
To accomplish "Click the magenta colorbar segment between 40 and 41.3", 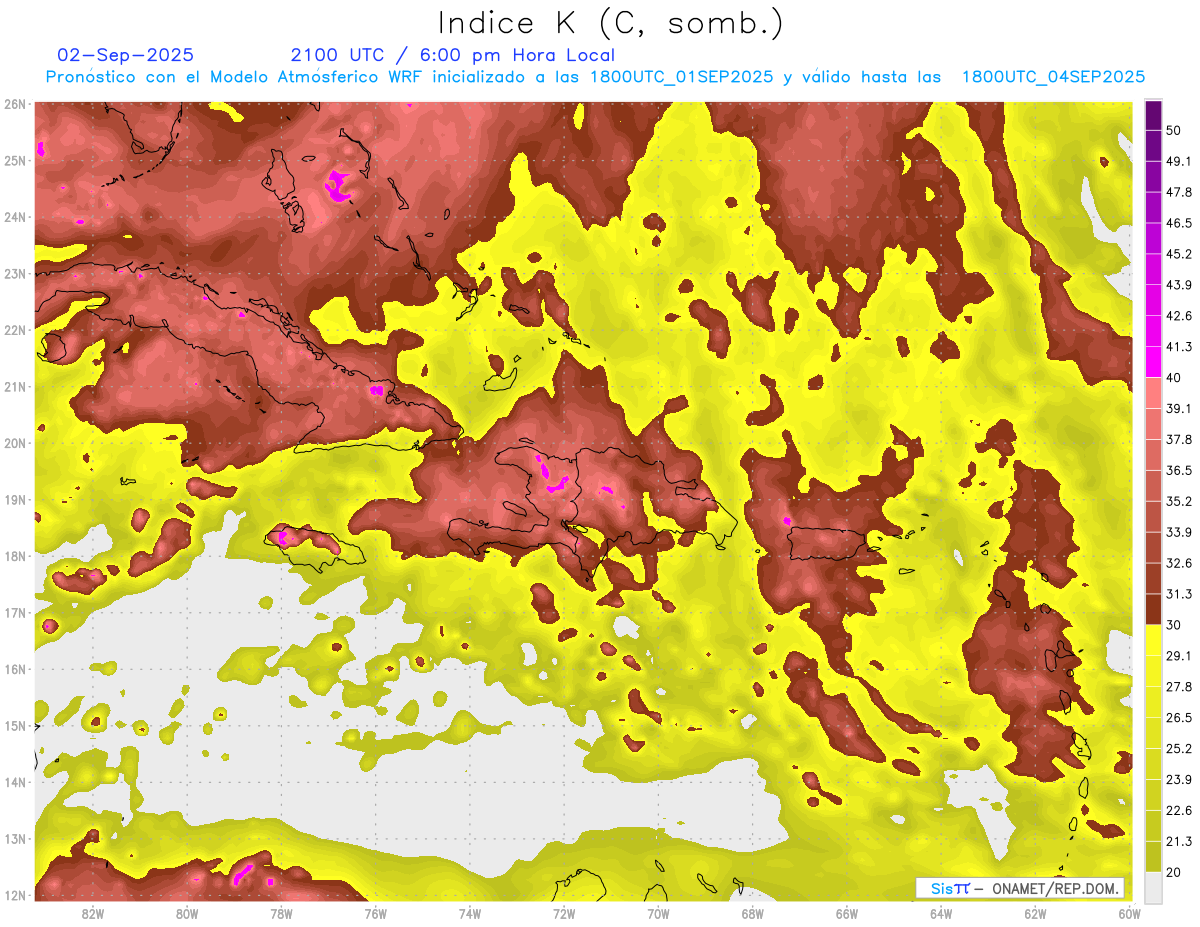I will coord(1153,362).
